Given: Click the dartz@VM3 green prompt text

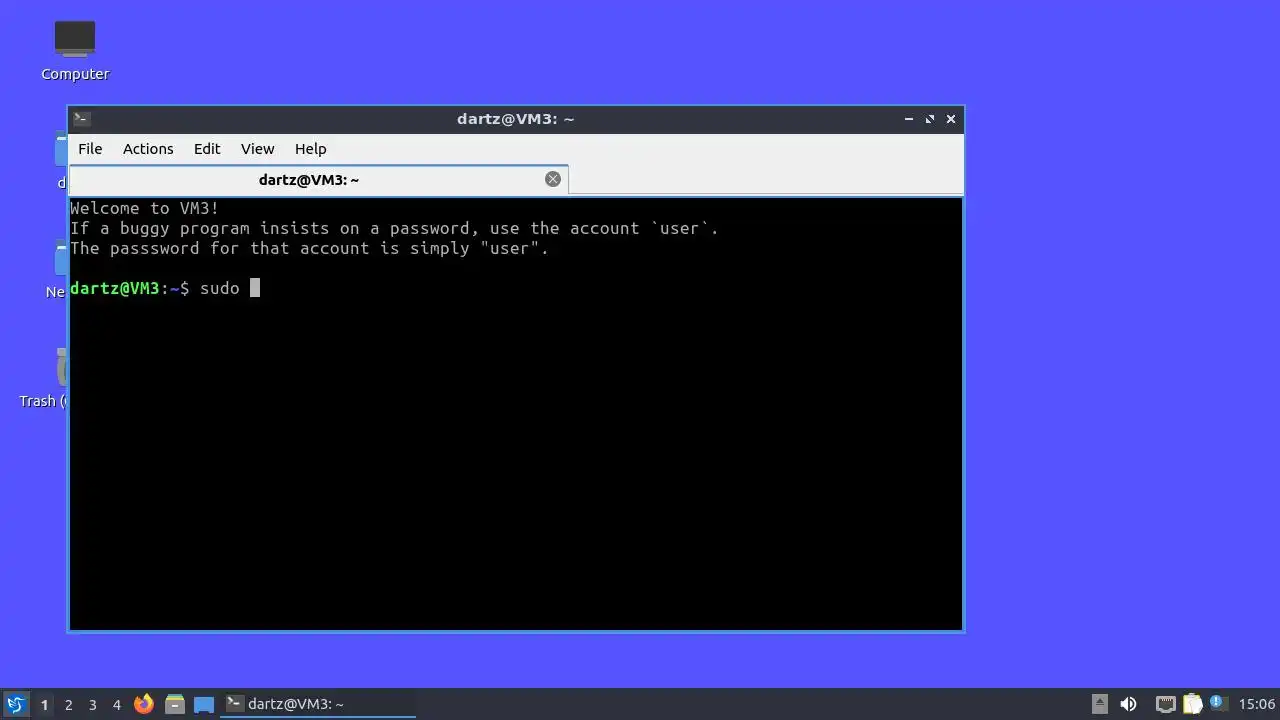Looking at the screenshot, I should click(x=115, y=288).
